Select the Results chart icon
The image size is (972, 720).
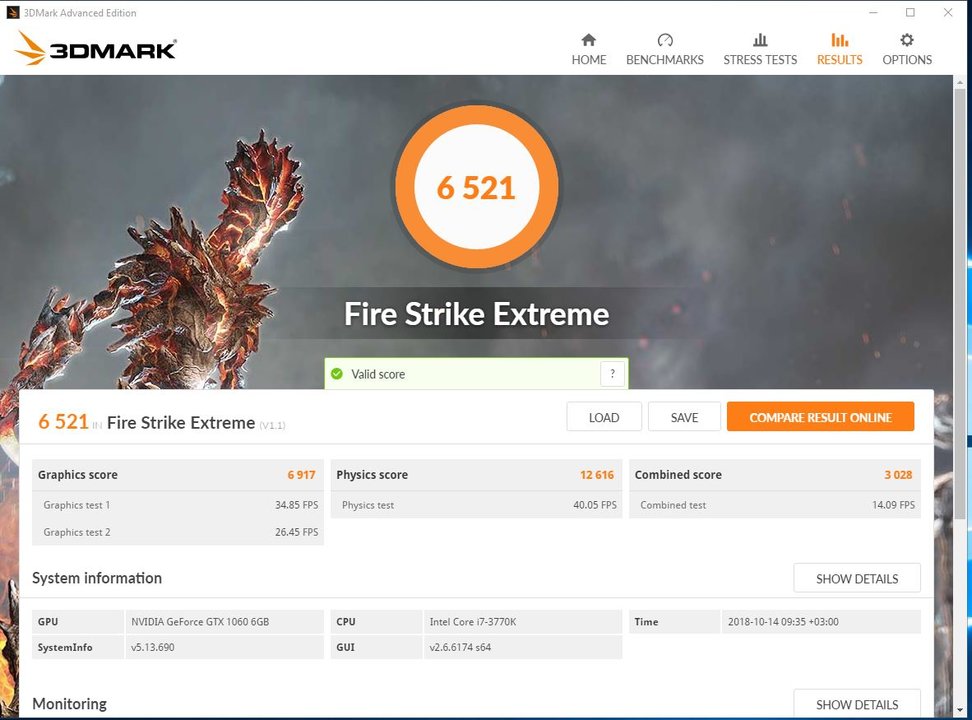[x=839, y=40]
